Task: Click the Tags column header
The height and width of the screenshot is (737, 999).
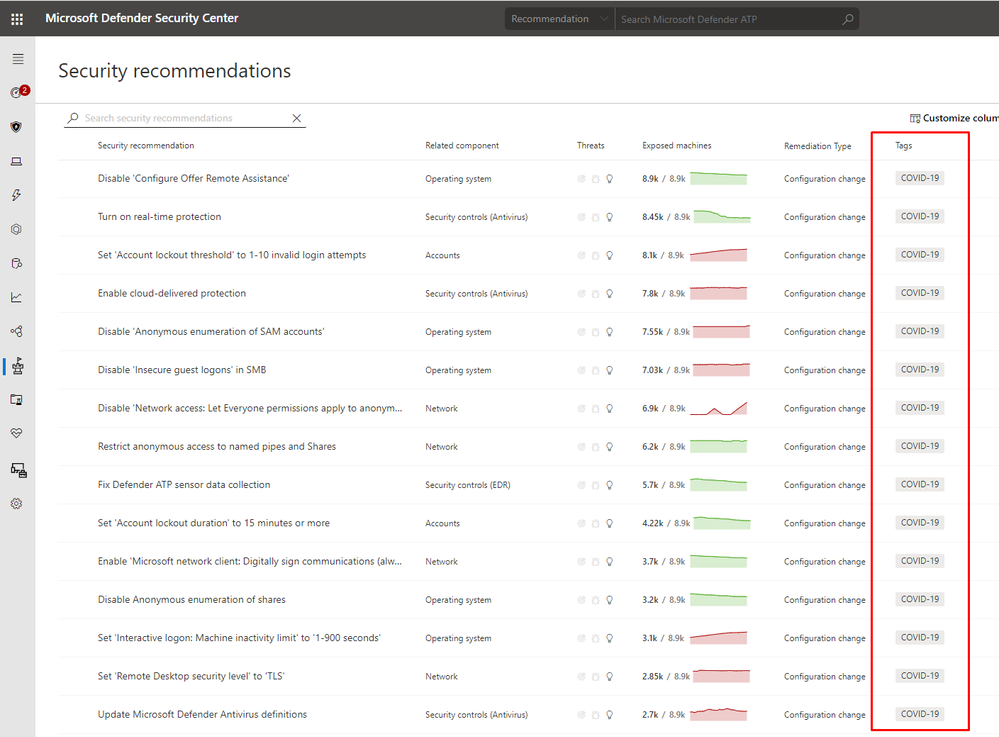Action: [903, 145]
